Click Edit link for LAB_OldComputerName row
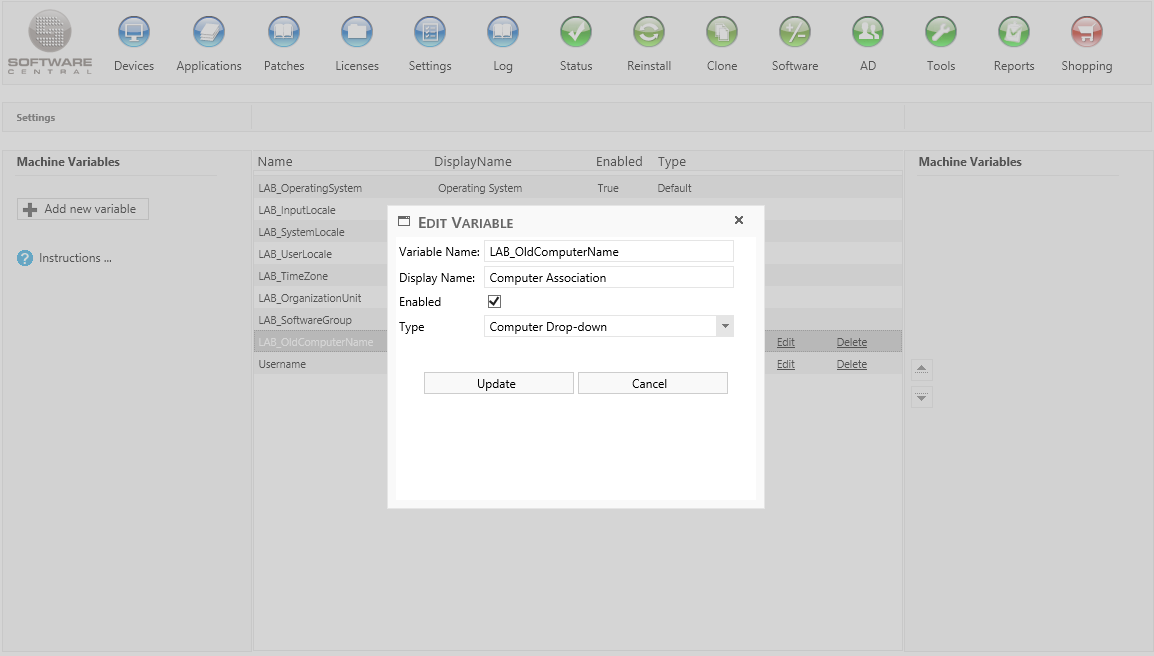1154x656 pixels. coord(785,342)
